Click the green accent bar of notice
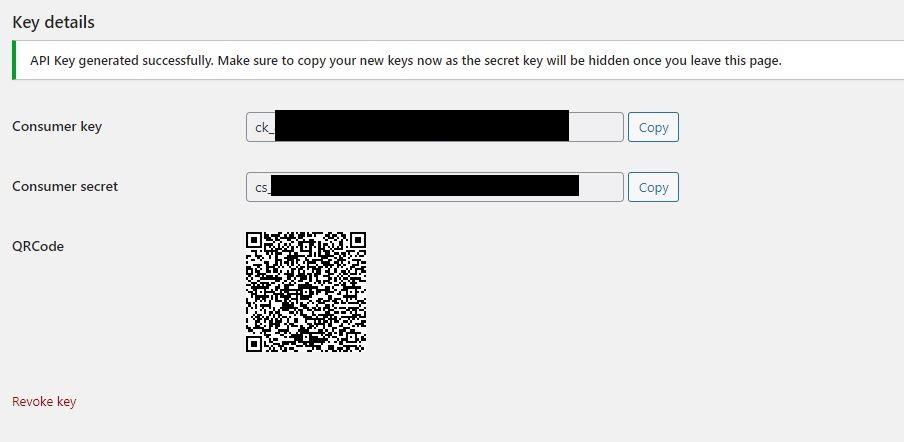 [14, 61]
